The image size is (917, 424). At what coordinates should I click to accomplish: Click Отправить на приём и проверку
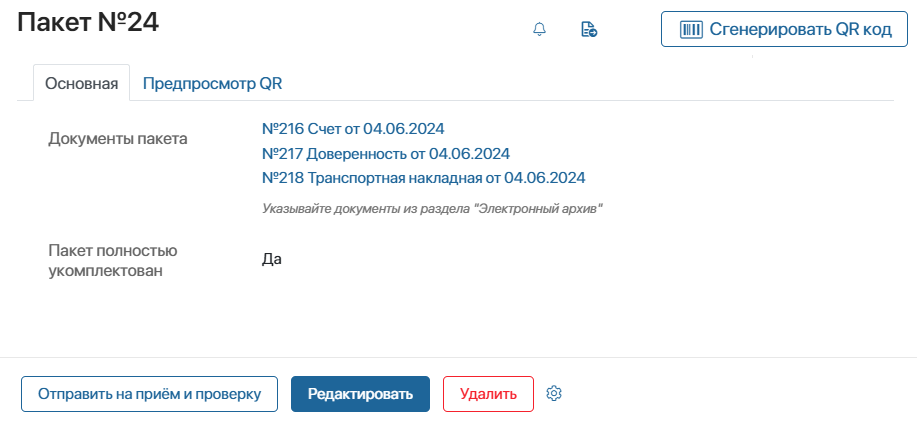(149, 394)
